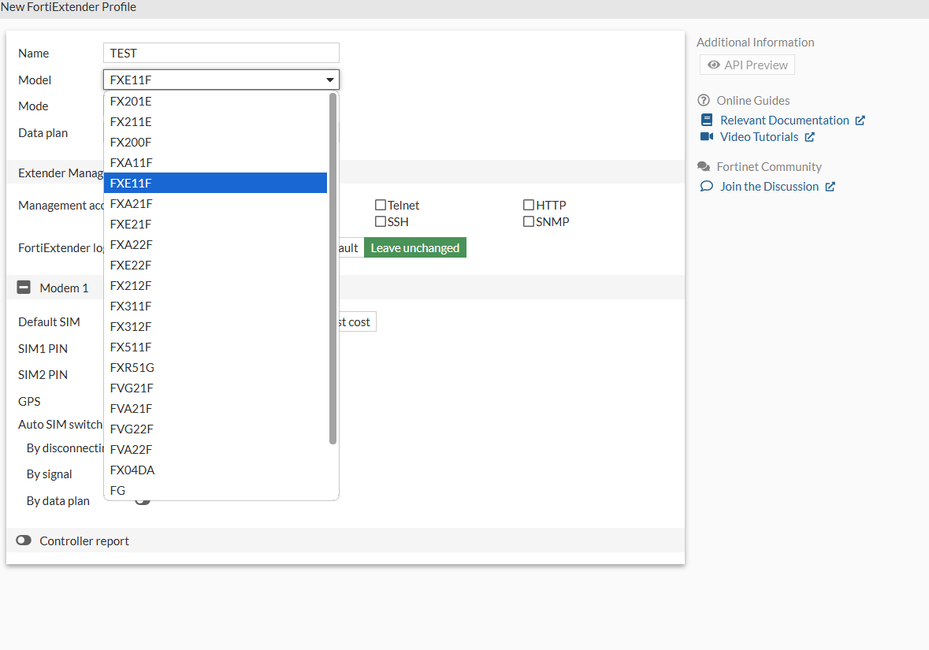Screen dimensions: 929x650
Task: Choose FX311F model option
Action: coord(215,306)
